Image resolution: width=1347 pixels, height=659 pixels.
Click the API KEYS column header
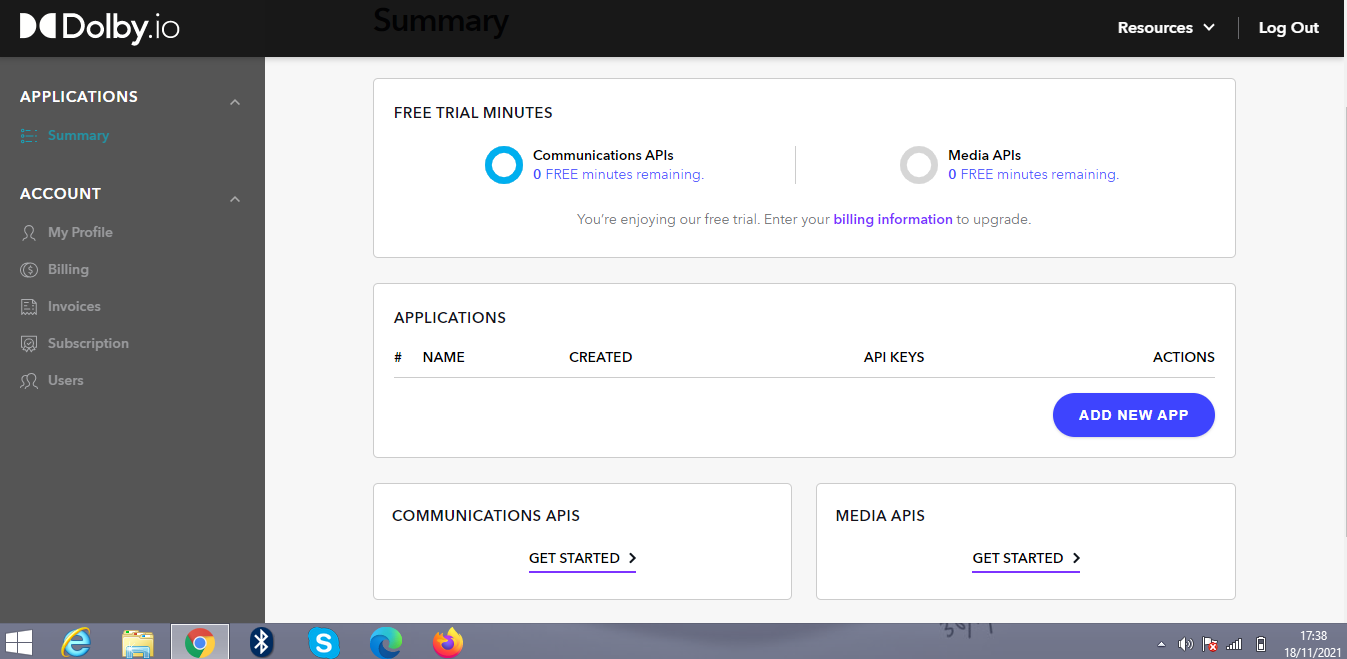click(x=894, y=357)
